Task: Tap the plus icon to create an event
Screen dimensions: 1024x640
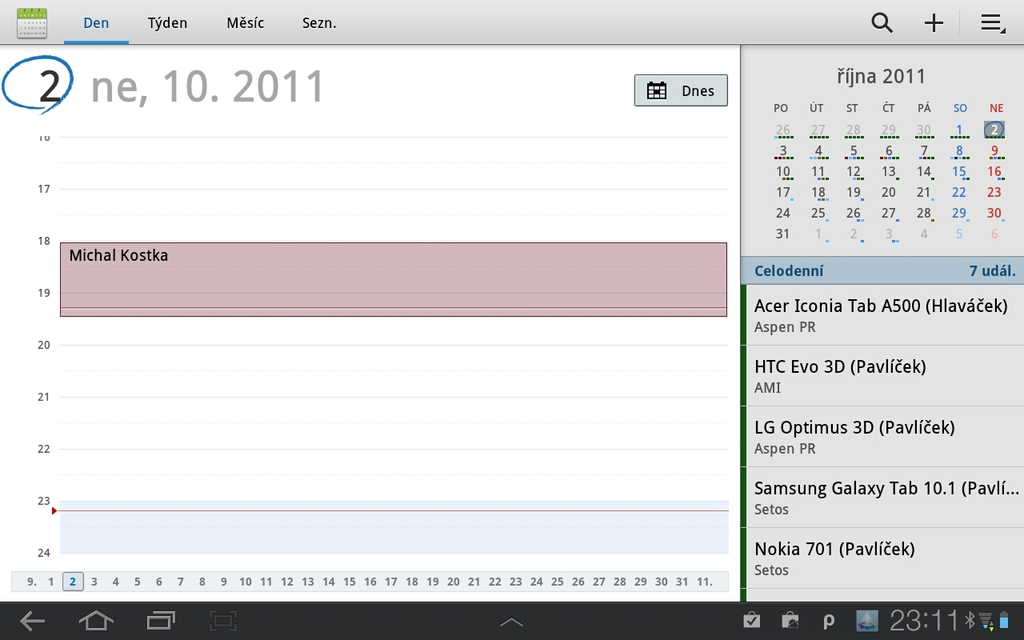Action: (x=933, y=22)
